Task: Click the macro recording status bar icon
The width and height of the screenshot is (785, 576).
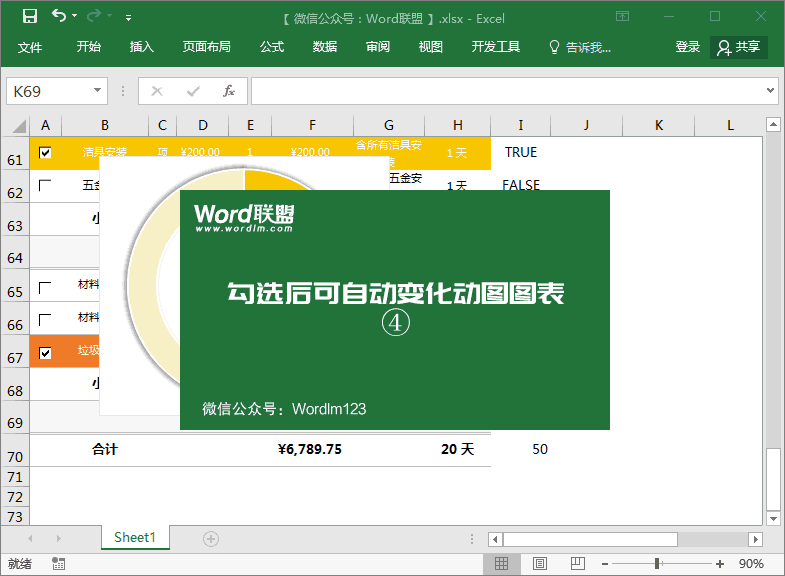Action: [58, 563]
